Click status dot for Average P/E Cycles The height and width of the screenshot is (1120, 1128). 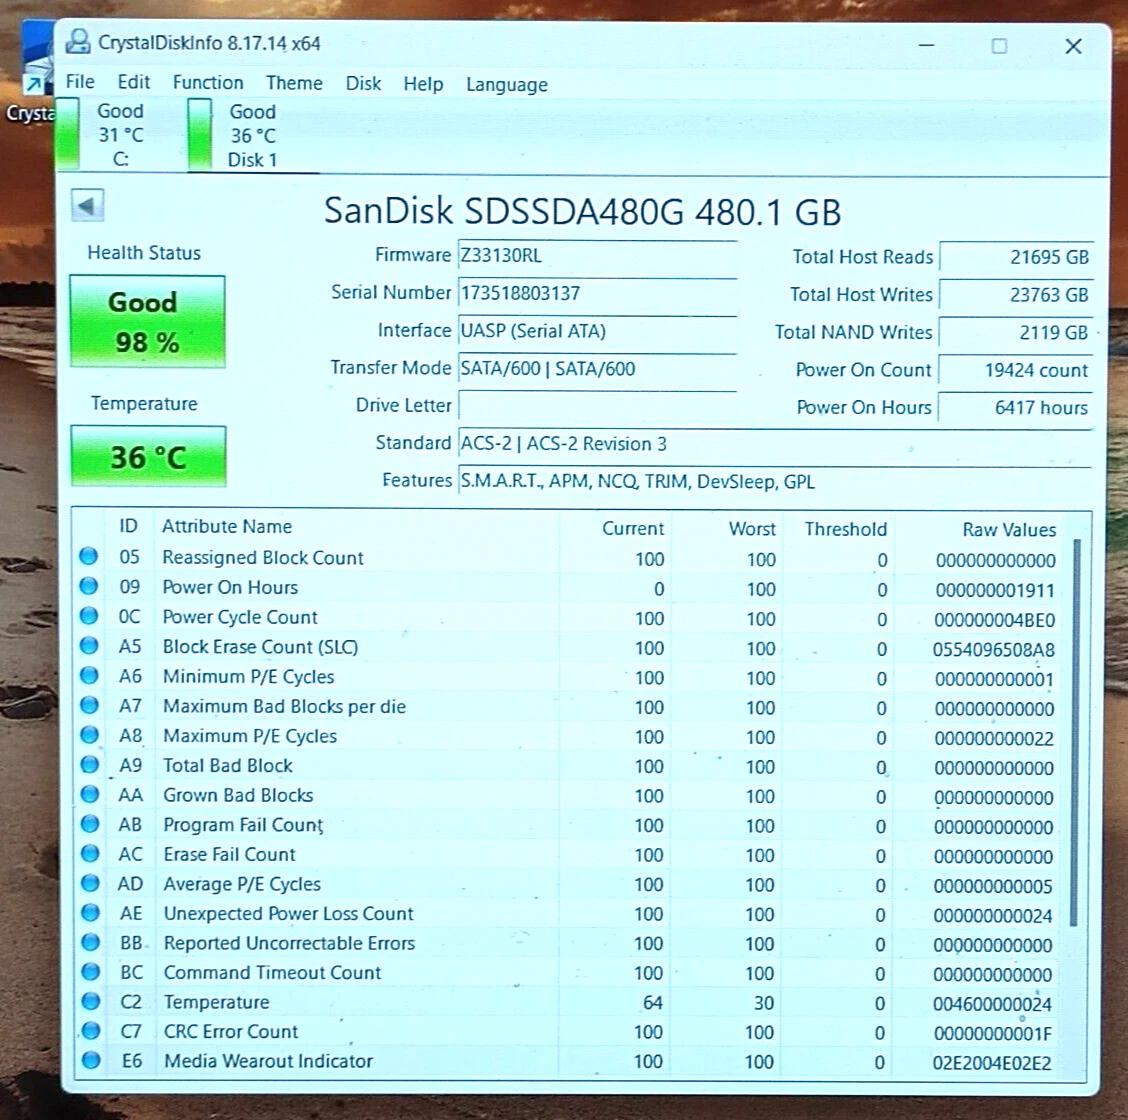click(90, 882)
